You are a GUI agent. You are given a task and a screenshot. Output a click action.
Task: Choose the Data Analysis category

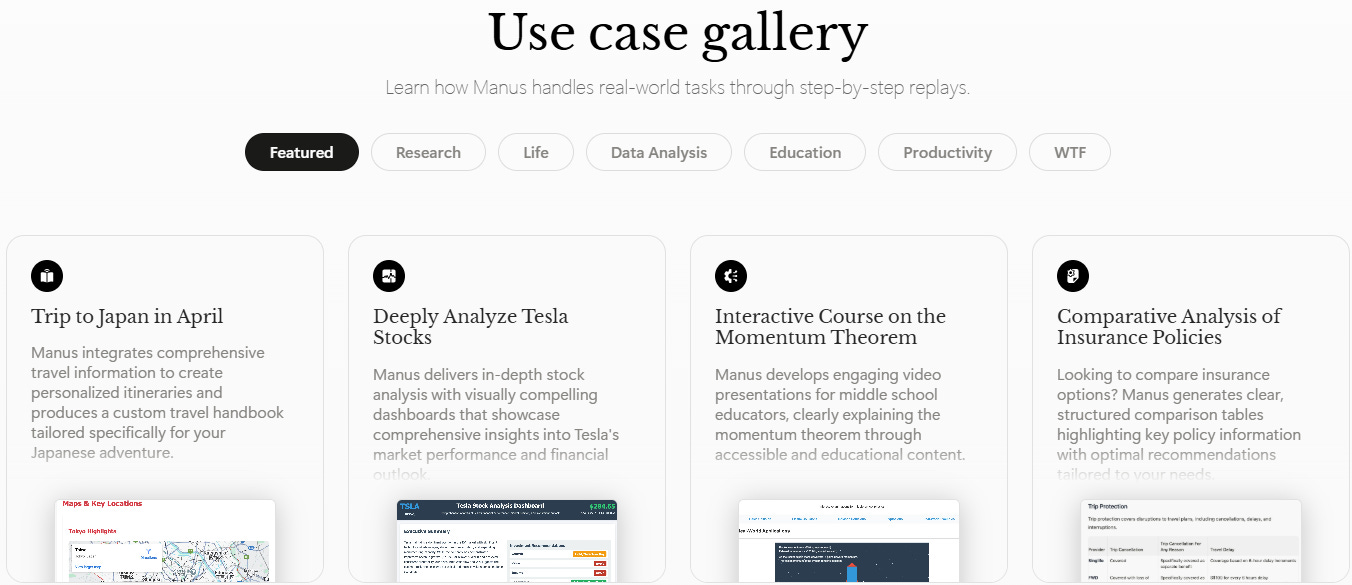pos(659,152)
